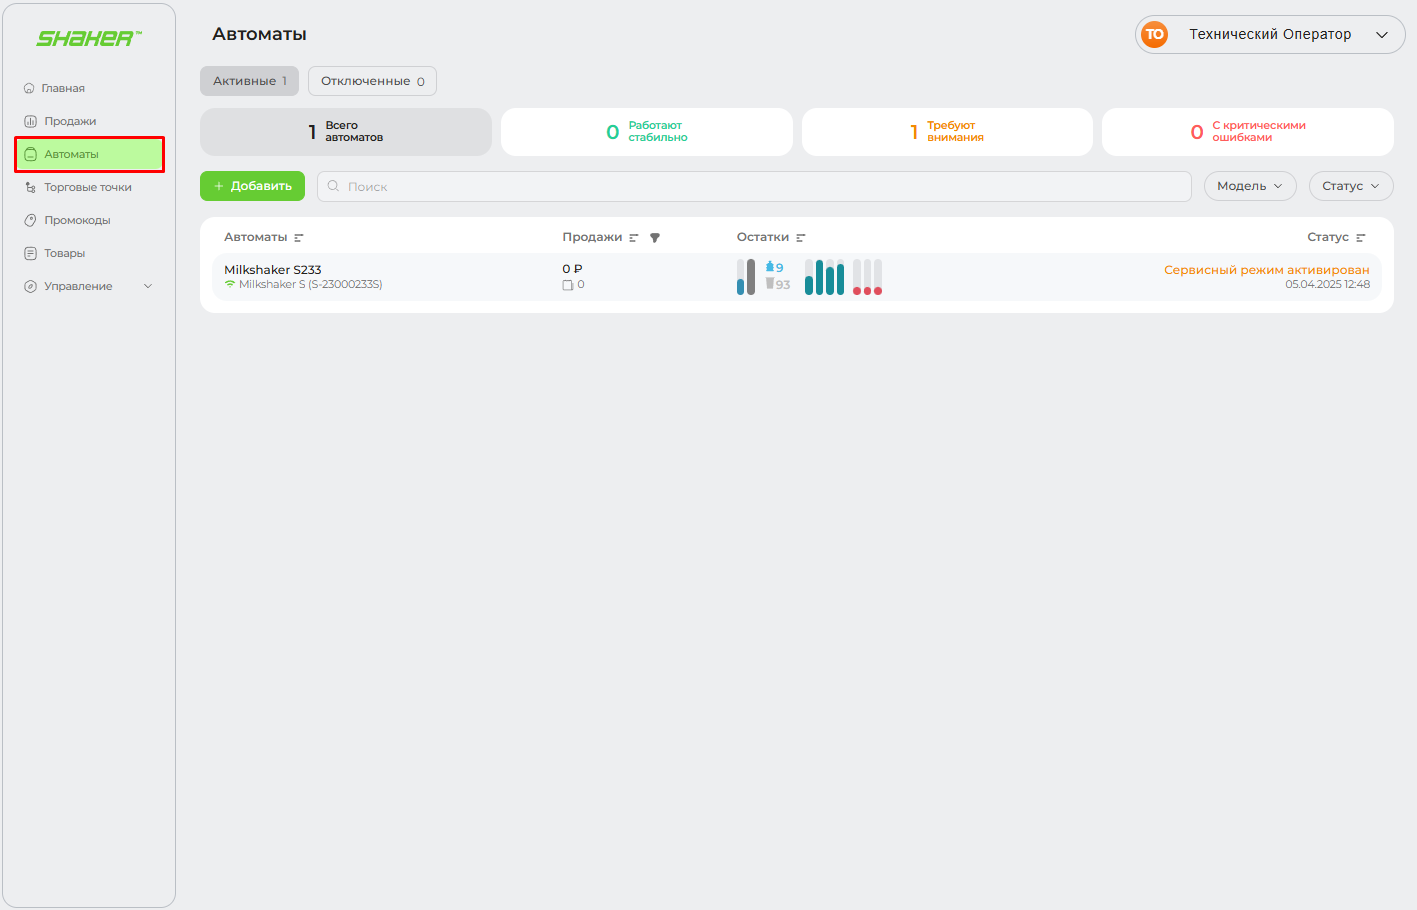Click the search magnifier icon
This screenshot has height=910, width=1417.
point(334,186)
